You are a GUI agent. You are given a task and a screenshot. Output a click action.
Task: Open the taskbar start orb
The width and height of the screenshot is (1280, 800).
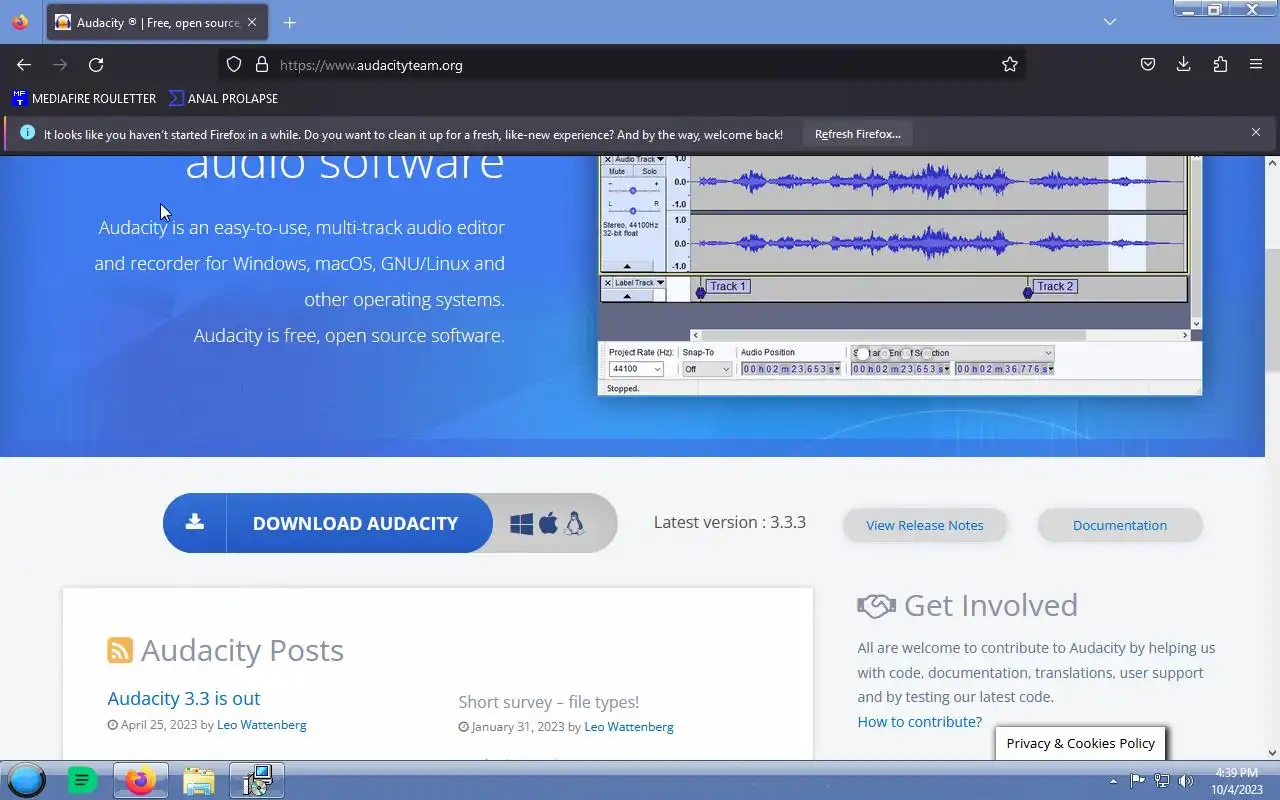[x=26, y=780]
